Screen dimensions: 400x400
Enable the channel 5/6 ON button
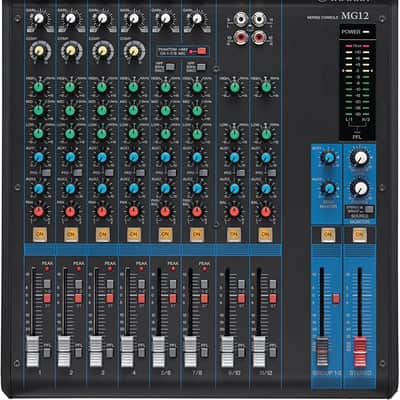tap(165, 235)
